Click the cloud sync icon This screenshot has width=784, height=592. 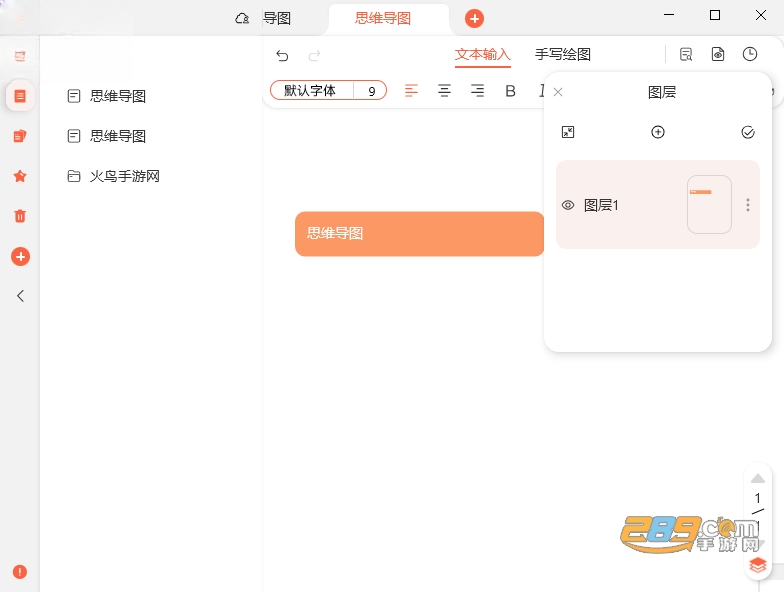[242, 19]
